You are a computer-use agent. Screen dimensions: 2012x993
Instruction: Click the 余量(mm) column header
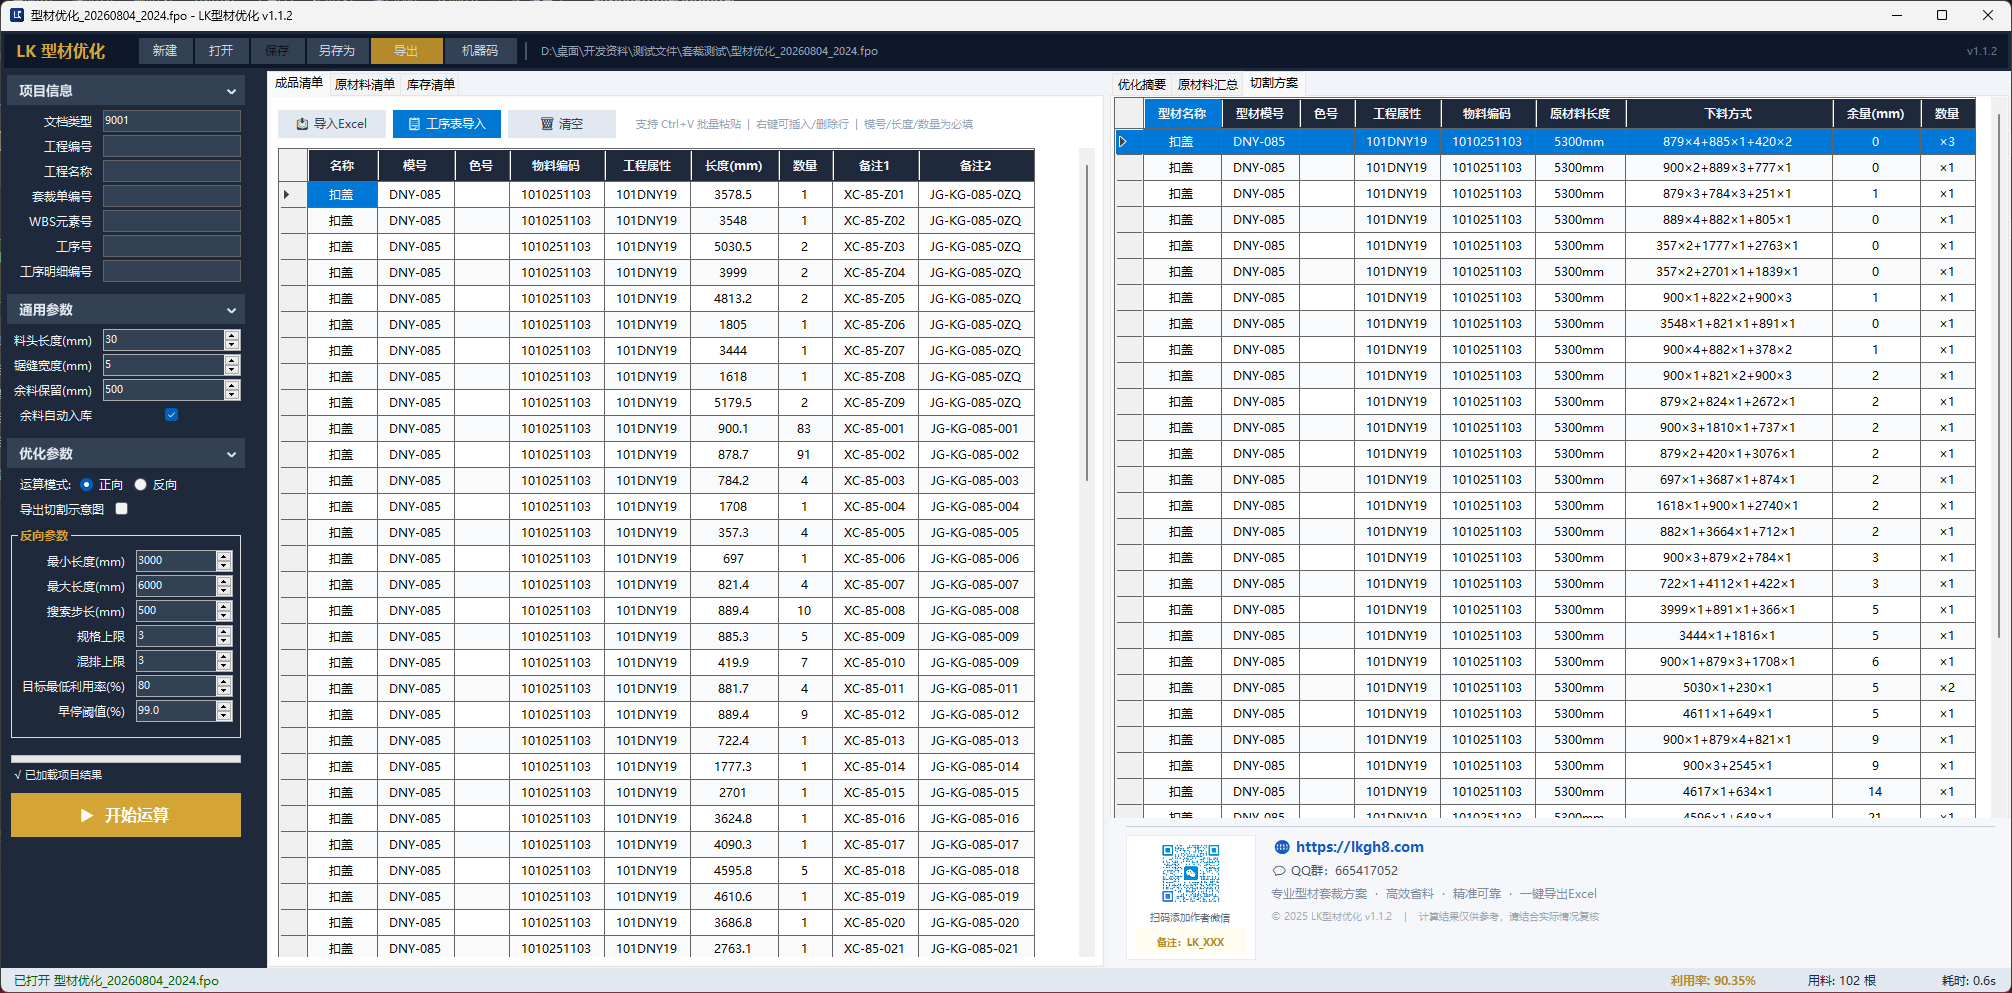point(1875,113)
